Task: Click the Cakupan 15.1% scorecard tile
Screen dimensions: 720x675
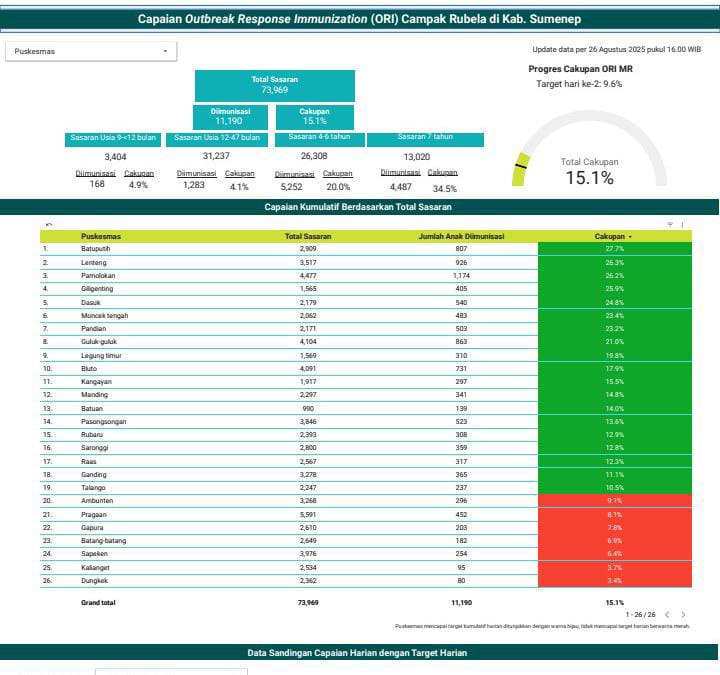Action: pyautogui.click(x=314, y=116)
